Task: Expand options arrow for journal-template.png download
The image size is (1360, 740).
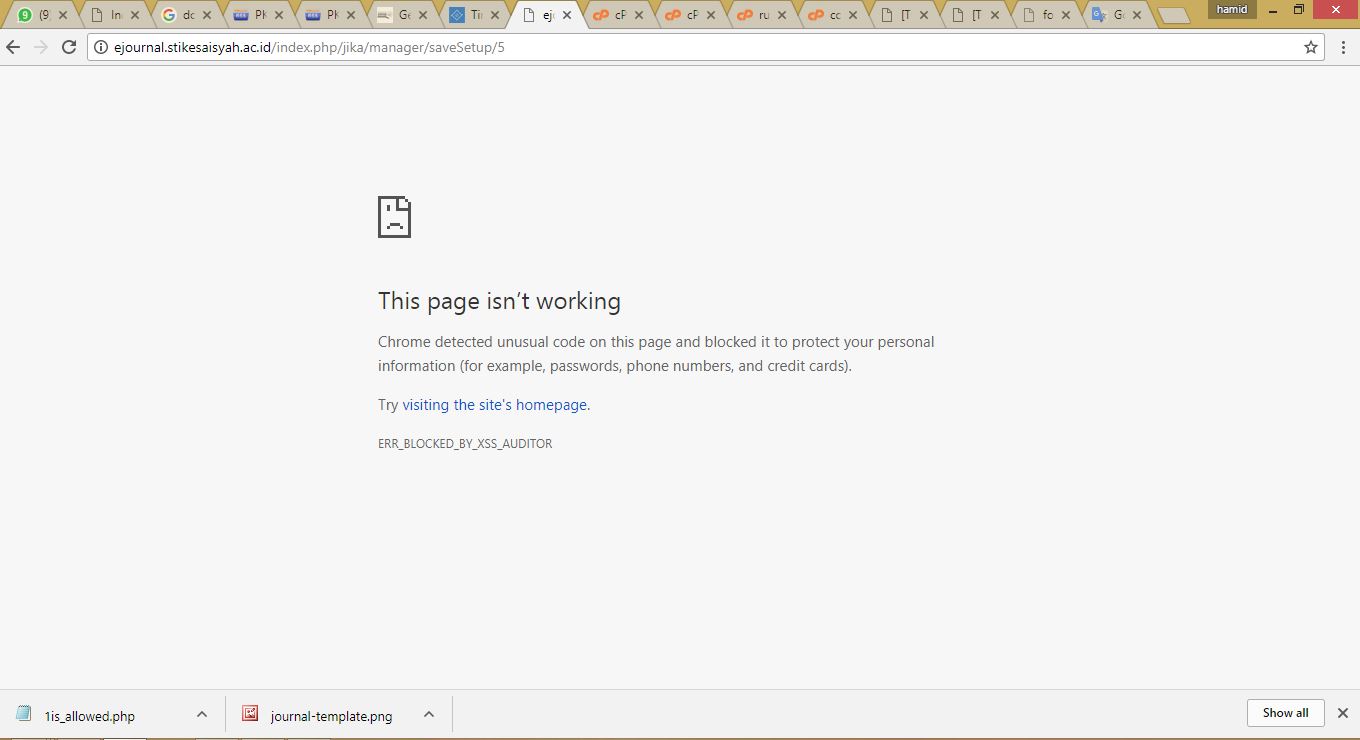Action: (x=429, y=714)
